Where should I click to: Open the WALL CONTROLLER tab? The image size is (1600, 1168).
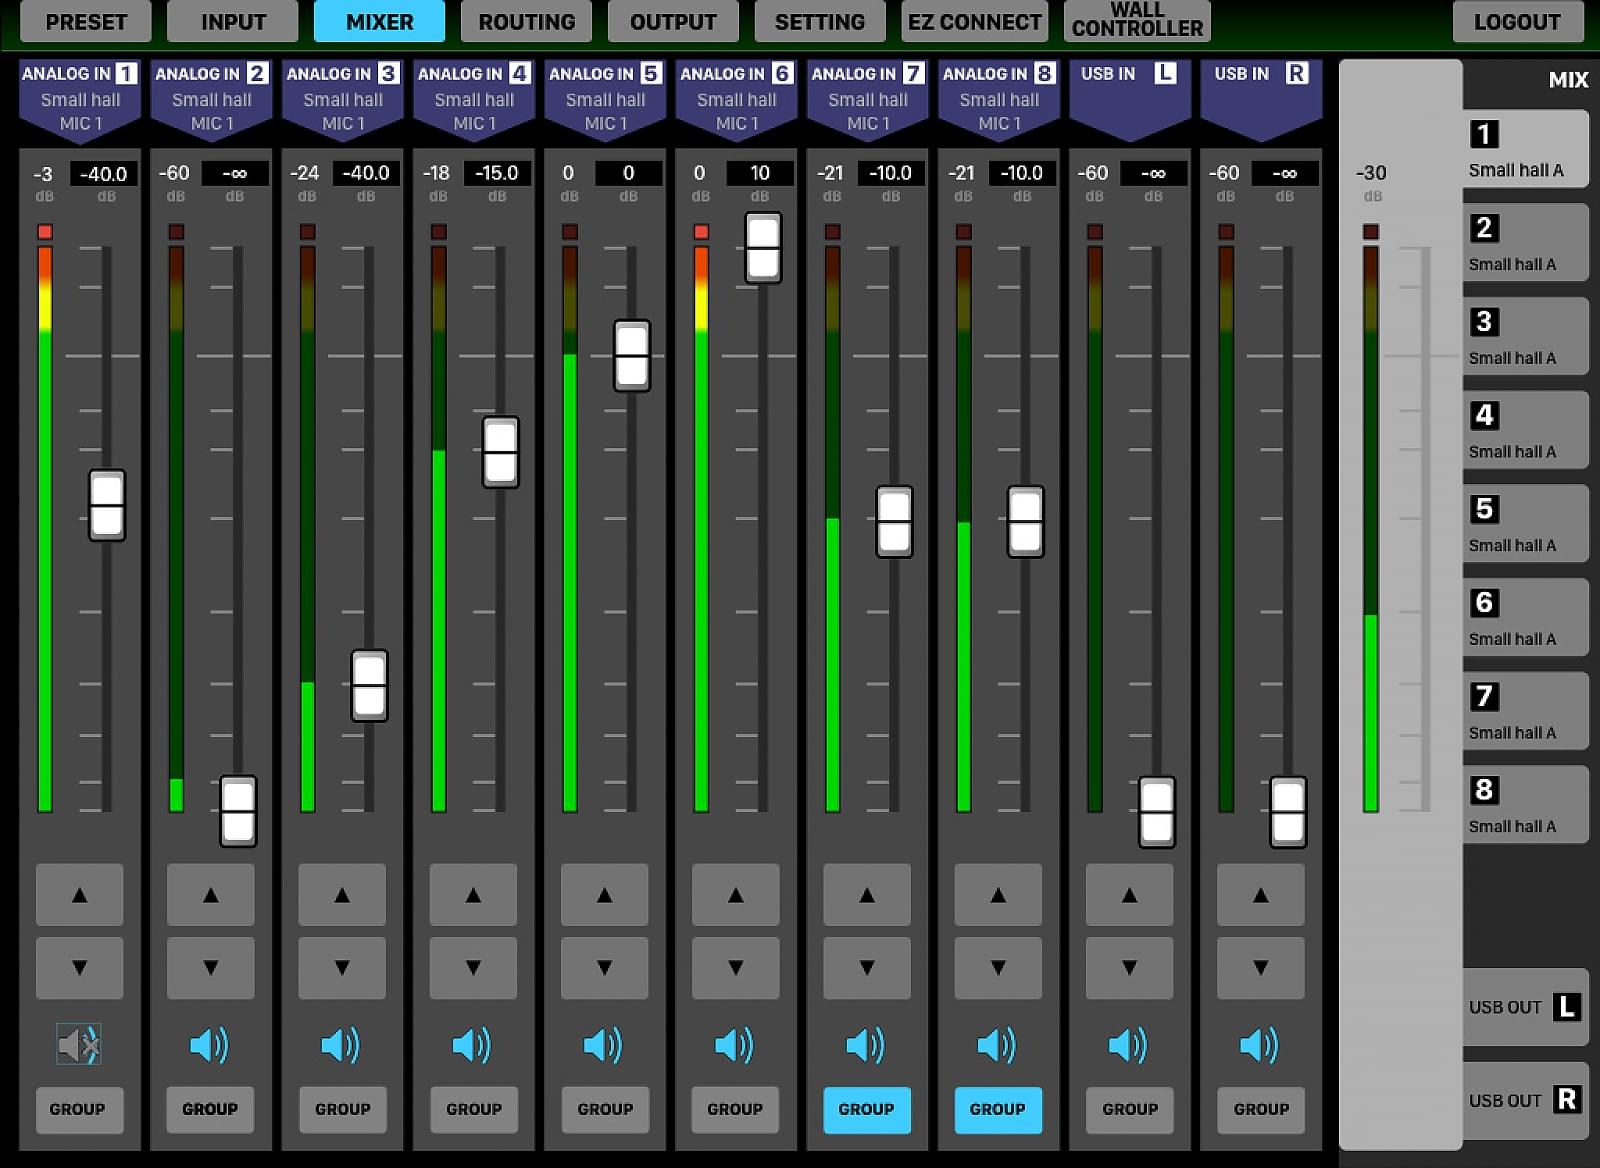point(1137,19)
